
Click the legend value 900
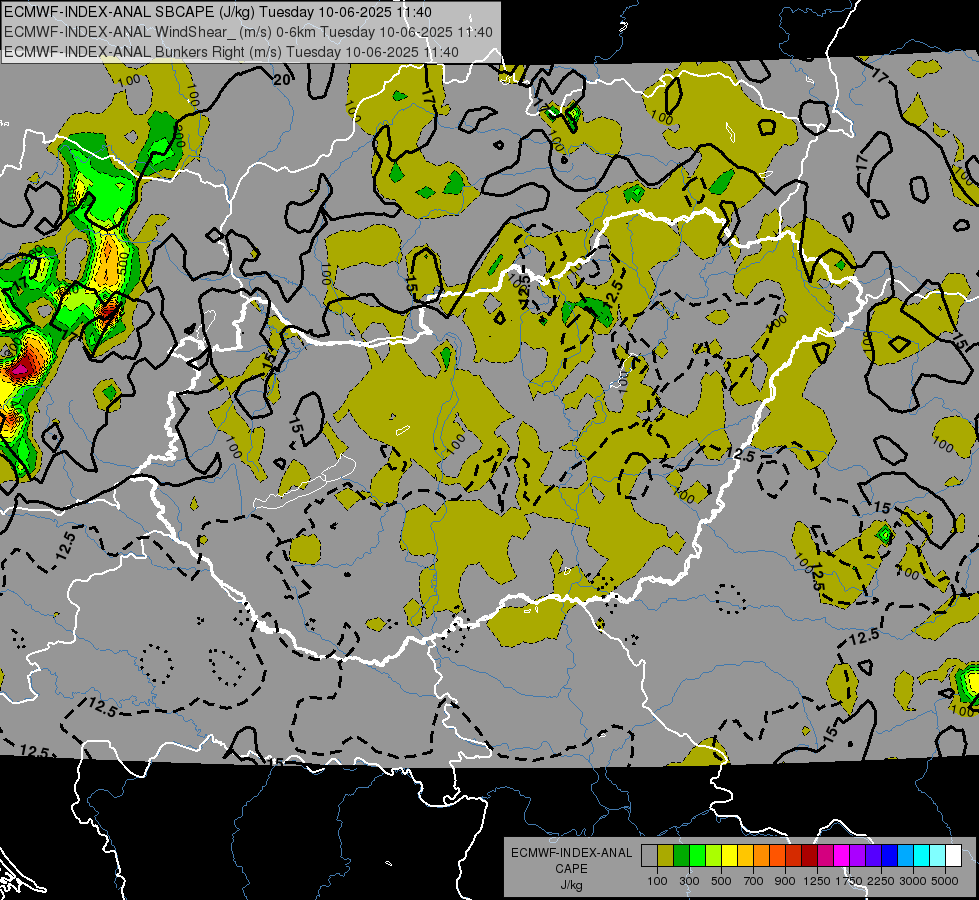coord(785,881)
